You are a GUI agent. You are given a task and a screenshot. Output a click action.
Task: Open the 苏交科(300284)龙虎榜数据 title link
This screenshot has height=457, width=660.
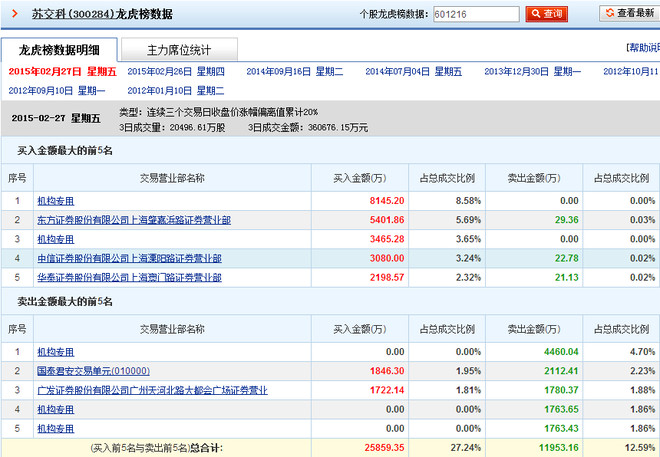(x=102, y=14)
